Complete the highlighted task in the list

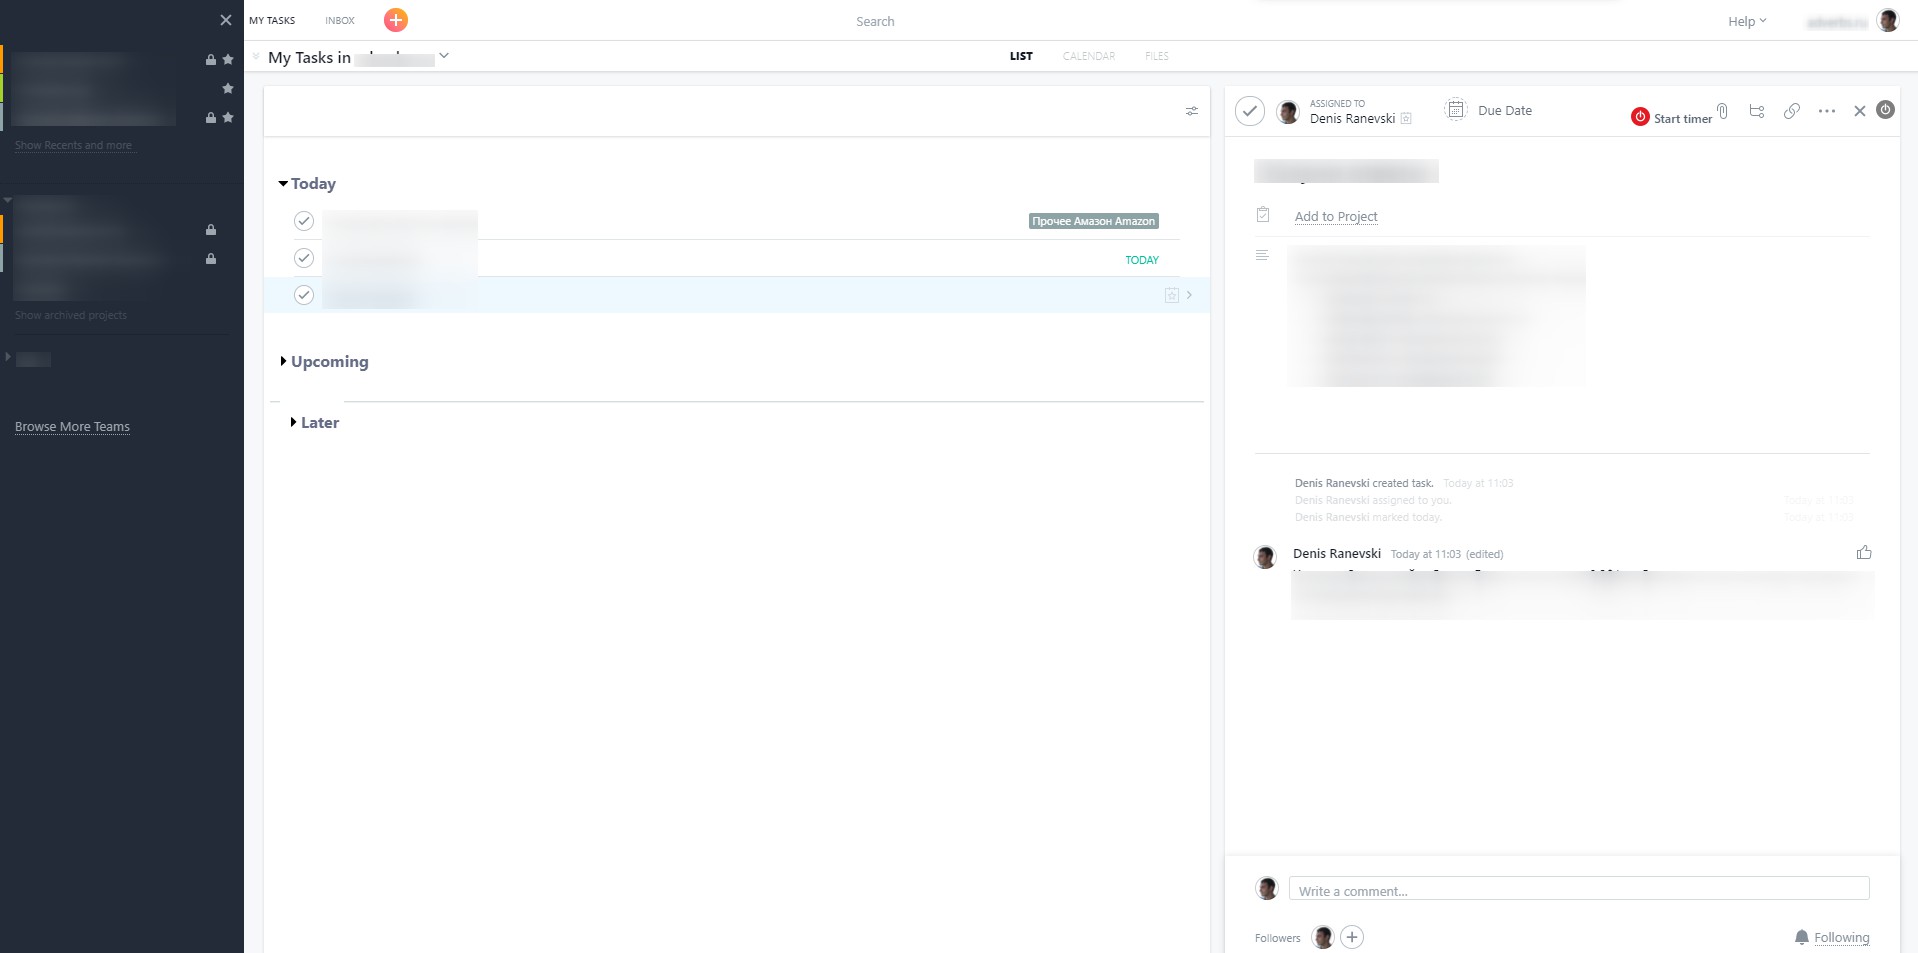pyautogui.click(x=304, y=295)
